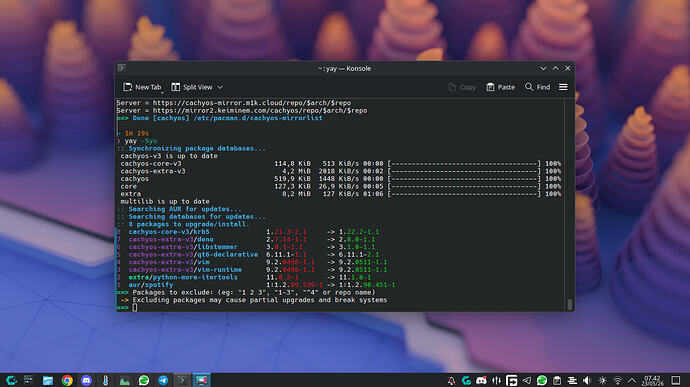
Task: Expand the Split View dropdown arrow
Action: [220, 87]
